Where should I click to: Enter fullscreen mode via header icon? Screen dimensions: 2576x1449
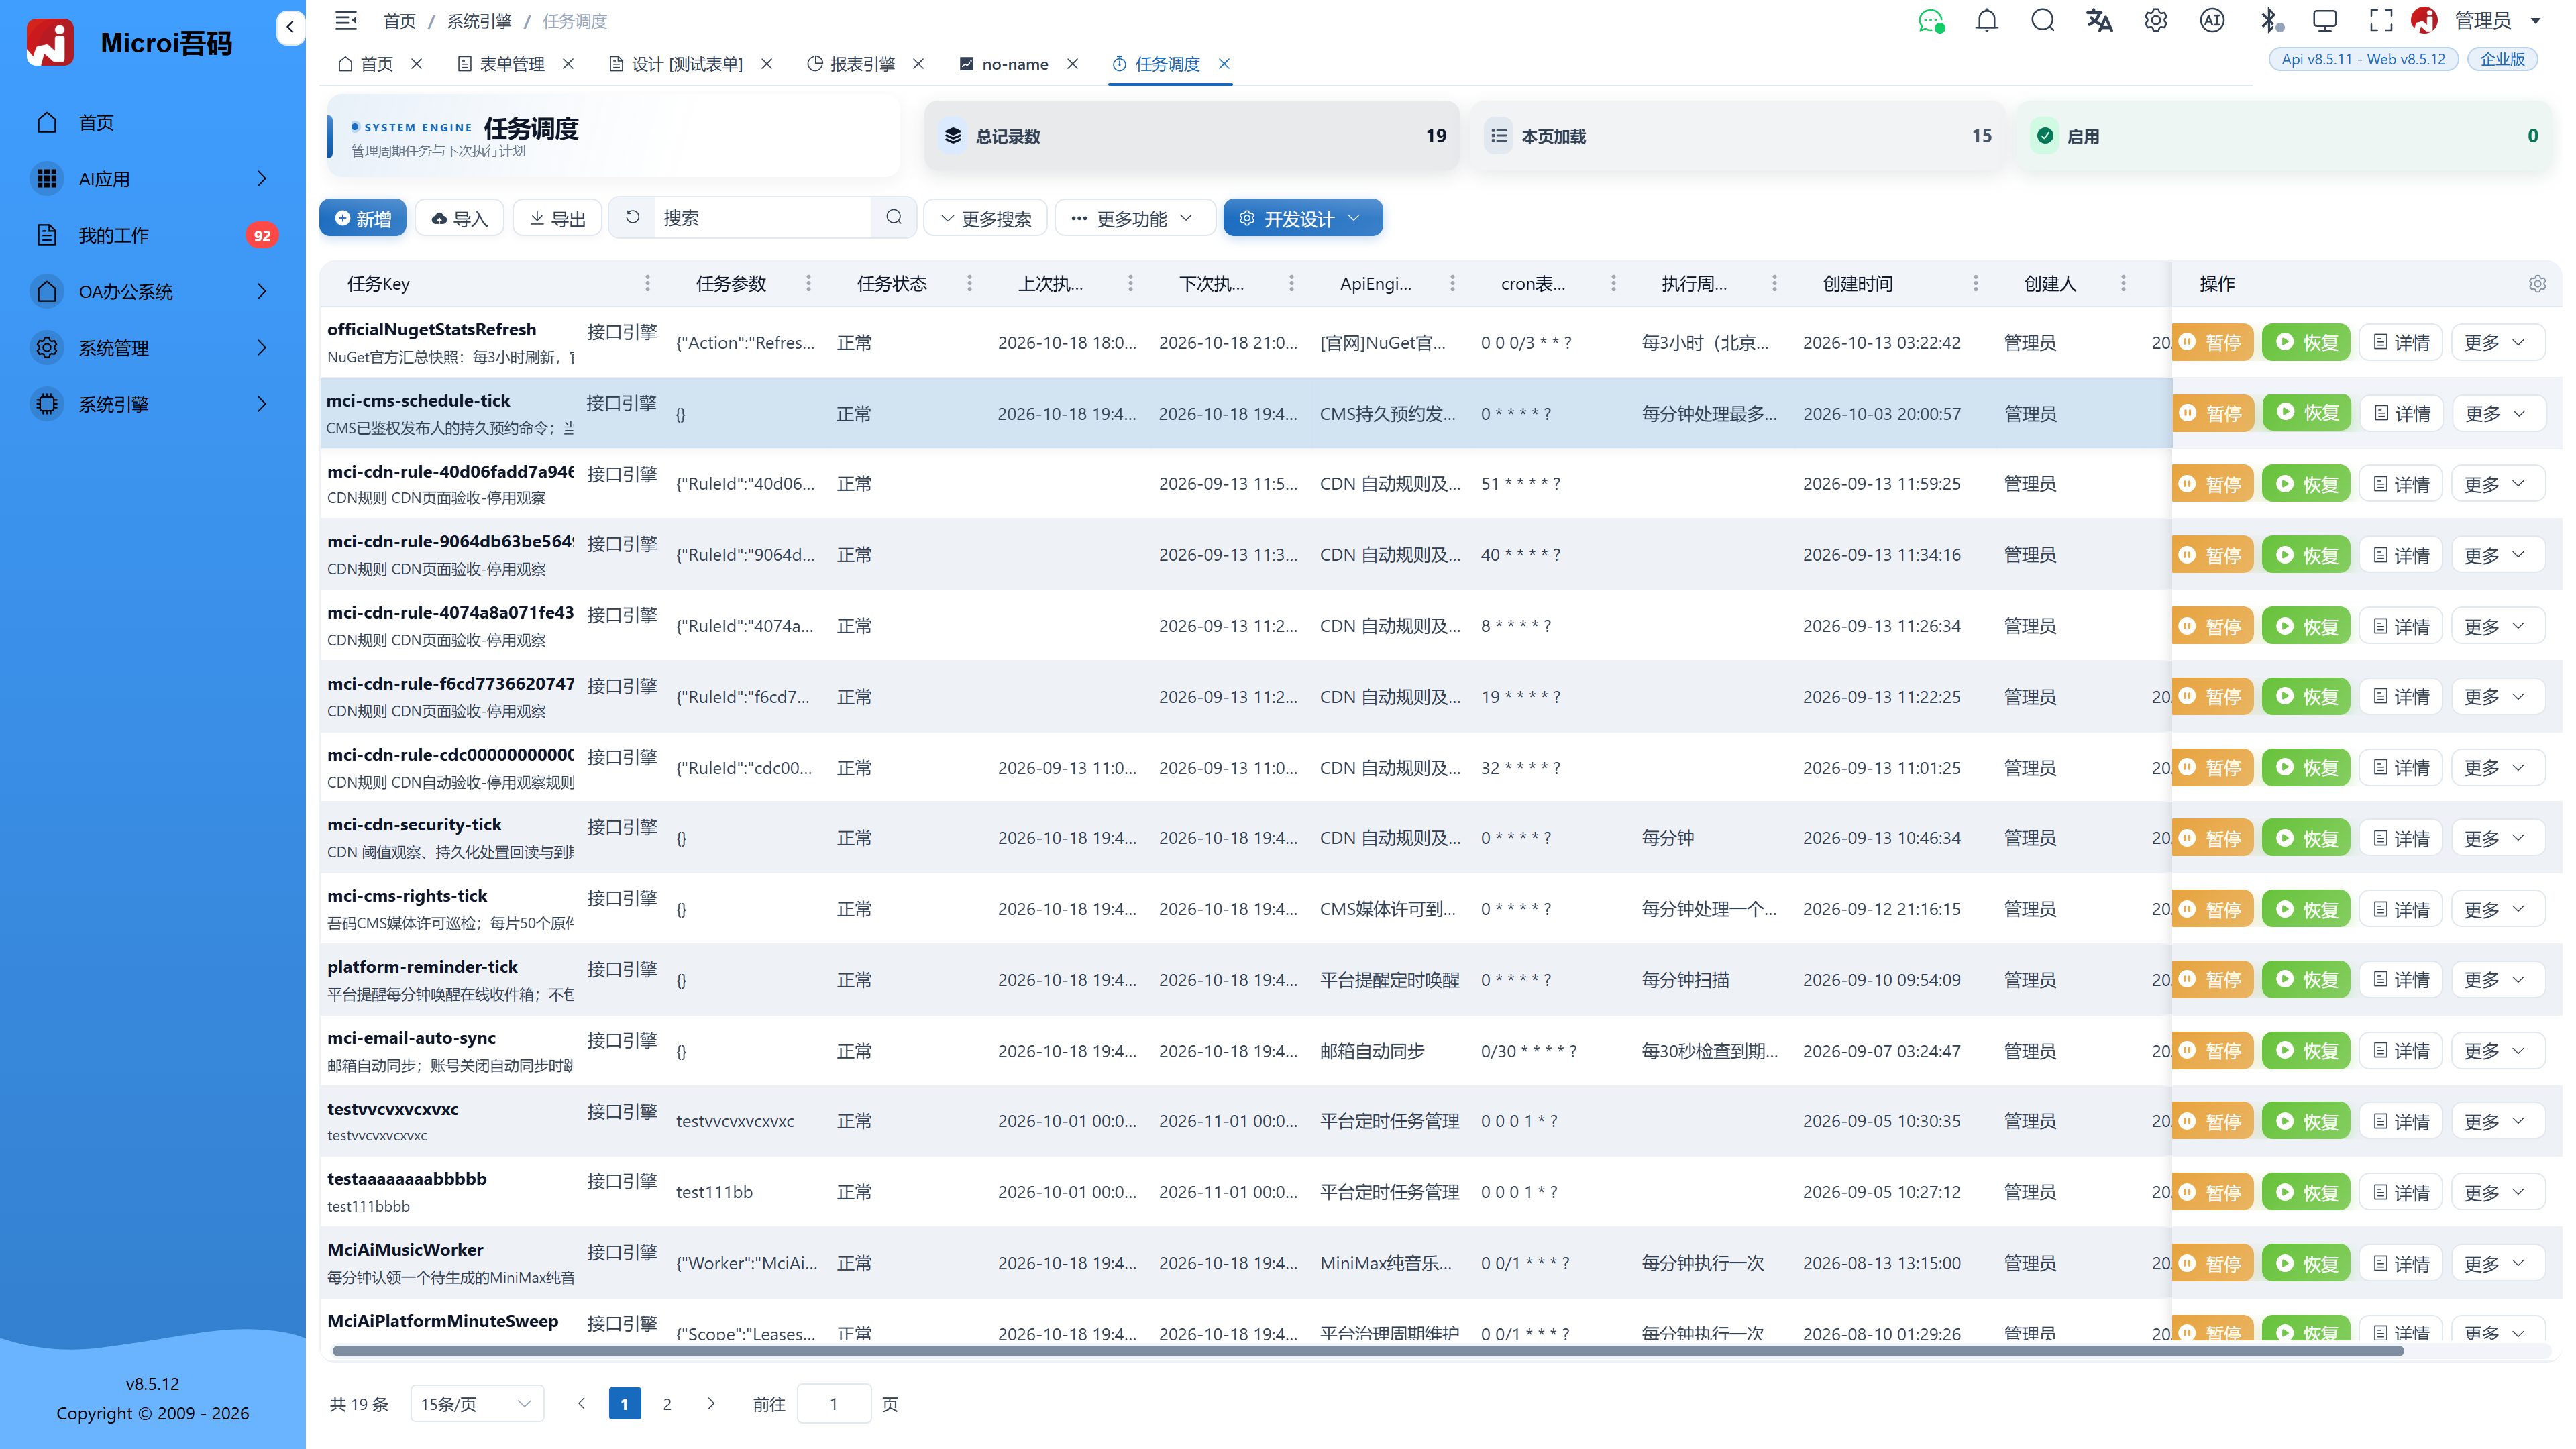point(2381,20)
